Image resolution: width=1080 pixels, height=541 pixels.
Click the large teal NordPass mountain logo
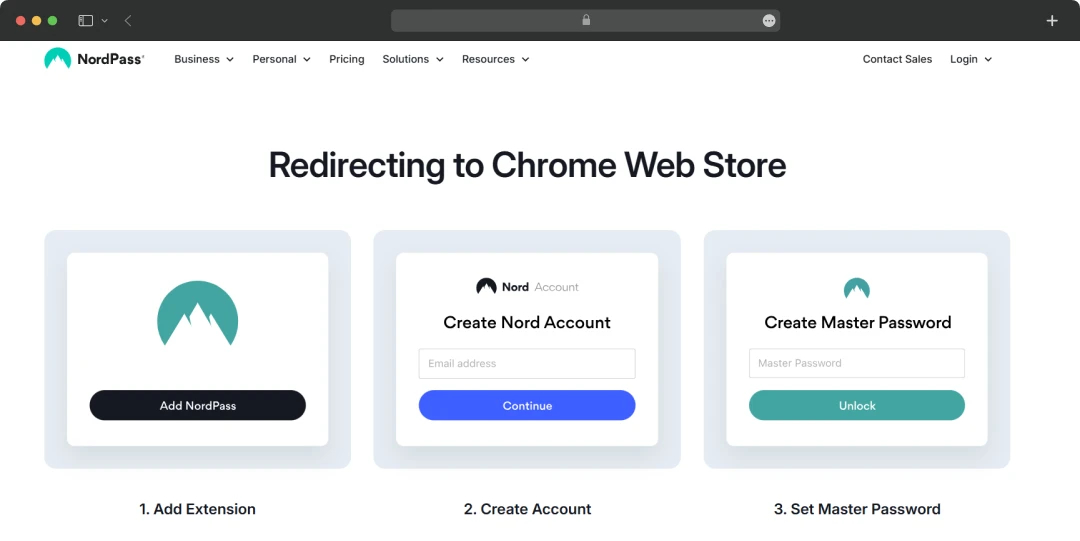pos(198,313)
